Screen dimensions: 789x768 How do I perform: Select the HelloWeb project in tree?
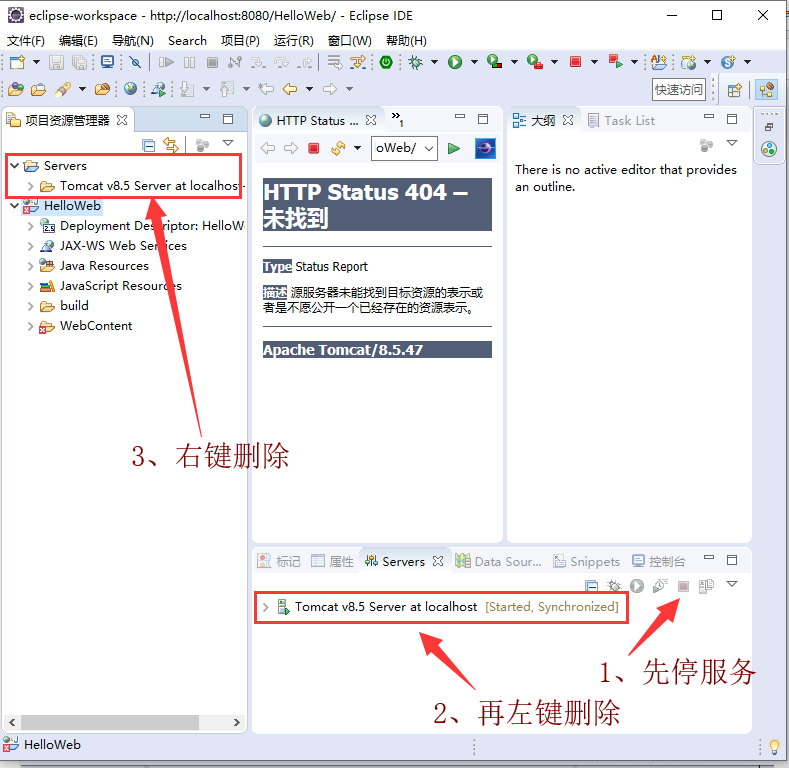tap(72, 206)
